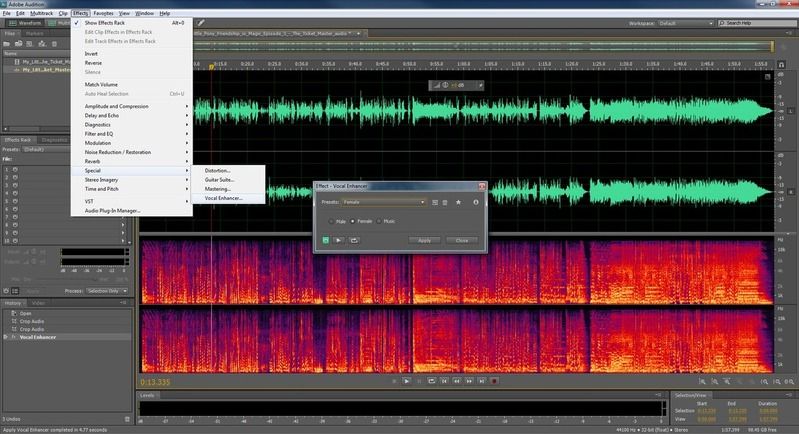Switch to the Waveform editor view

[x=24, y=23]
